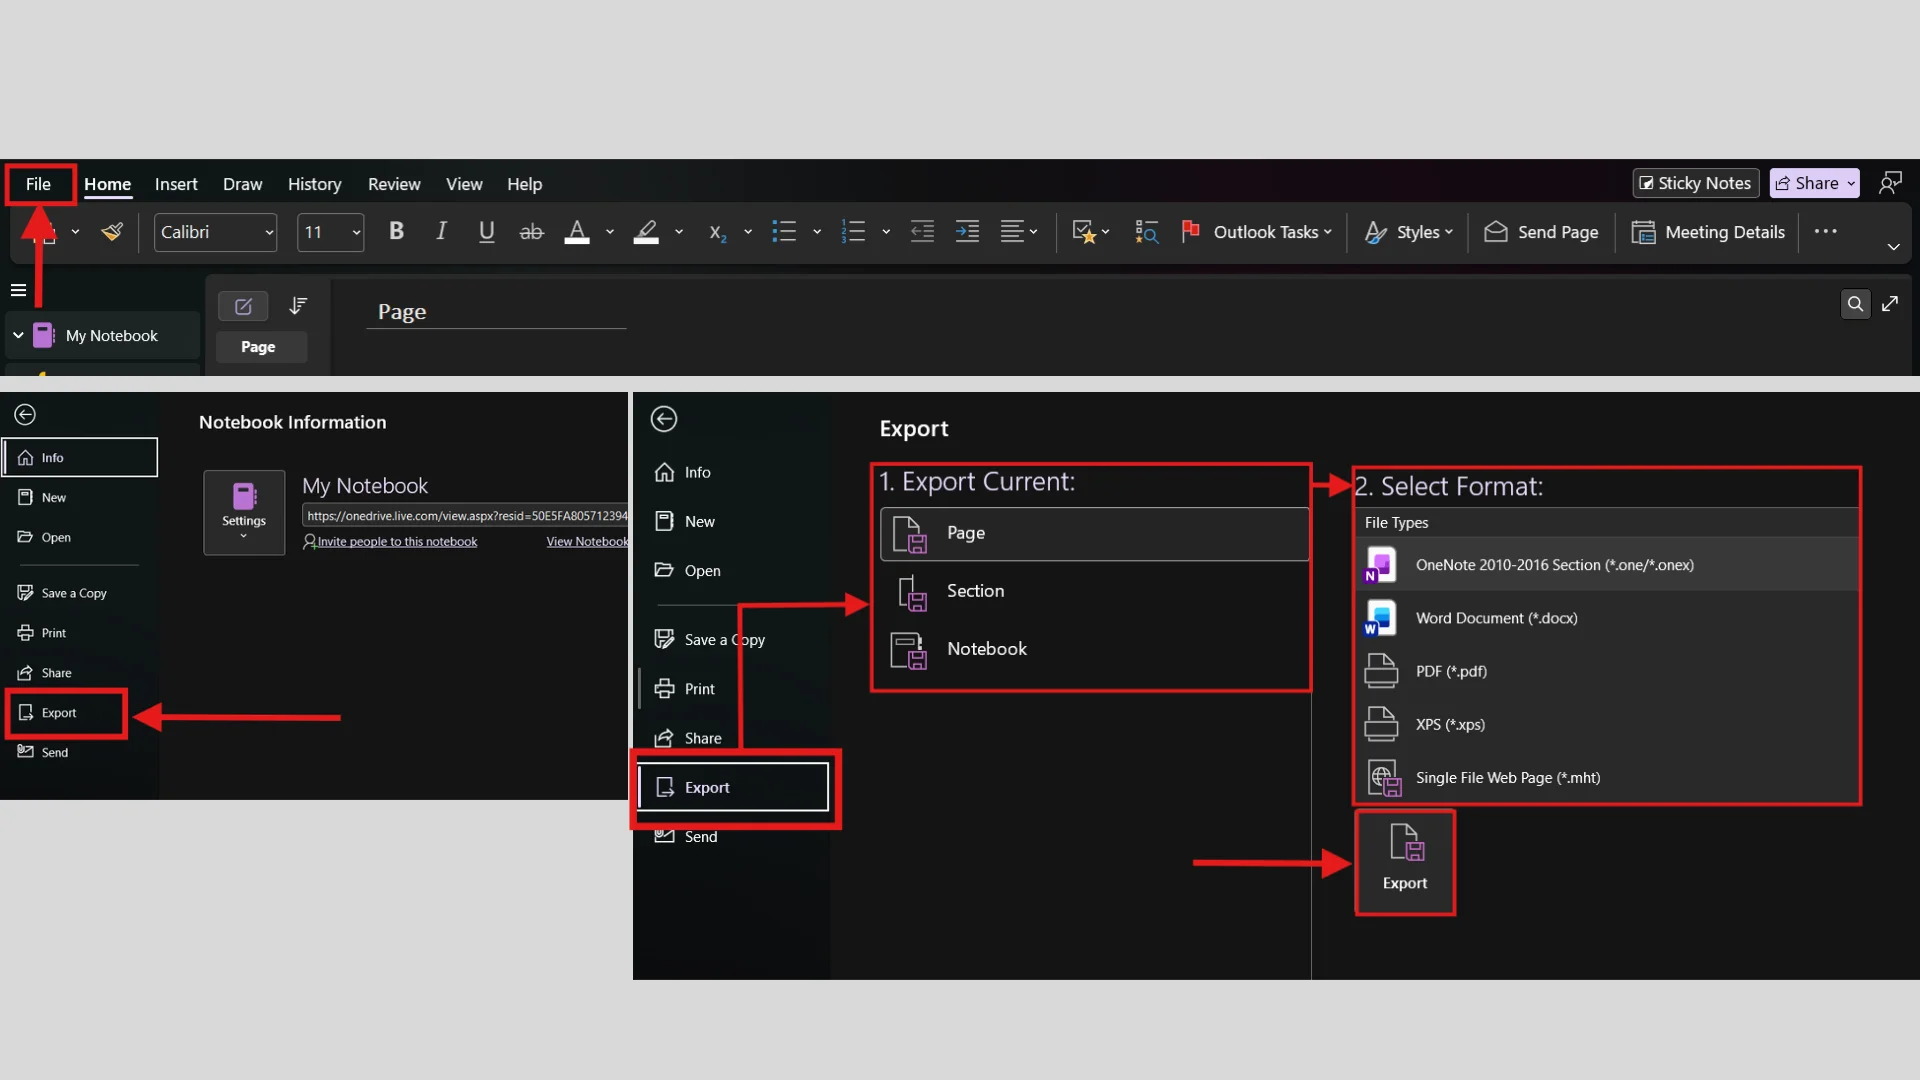Click the search magnifier icon

click(1855, 304)
